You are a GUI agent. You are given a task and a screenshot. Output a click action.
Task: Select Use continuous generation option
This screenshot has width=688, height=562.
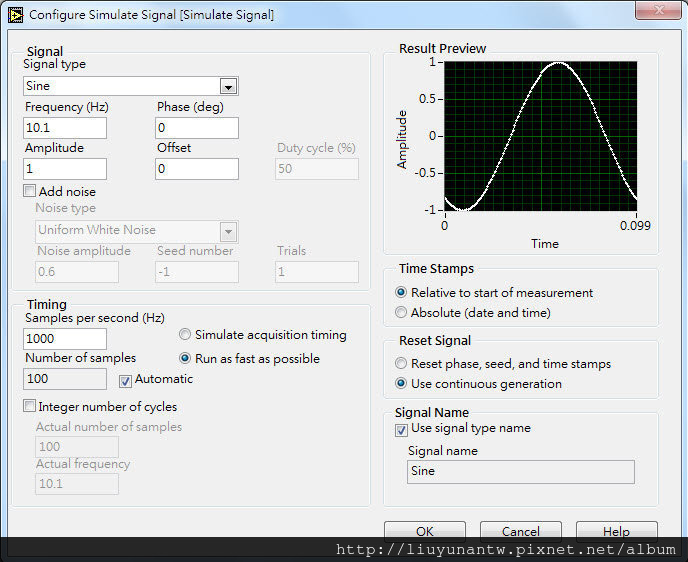coord(401,383)
